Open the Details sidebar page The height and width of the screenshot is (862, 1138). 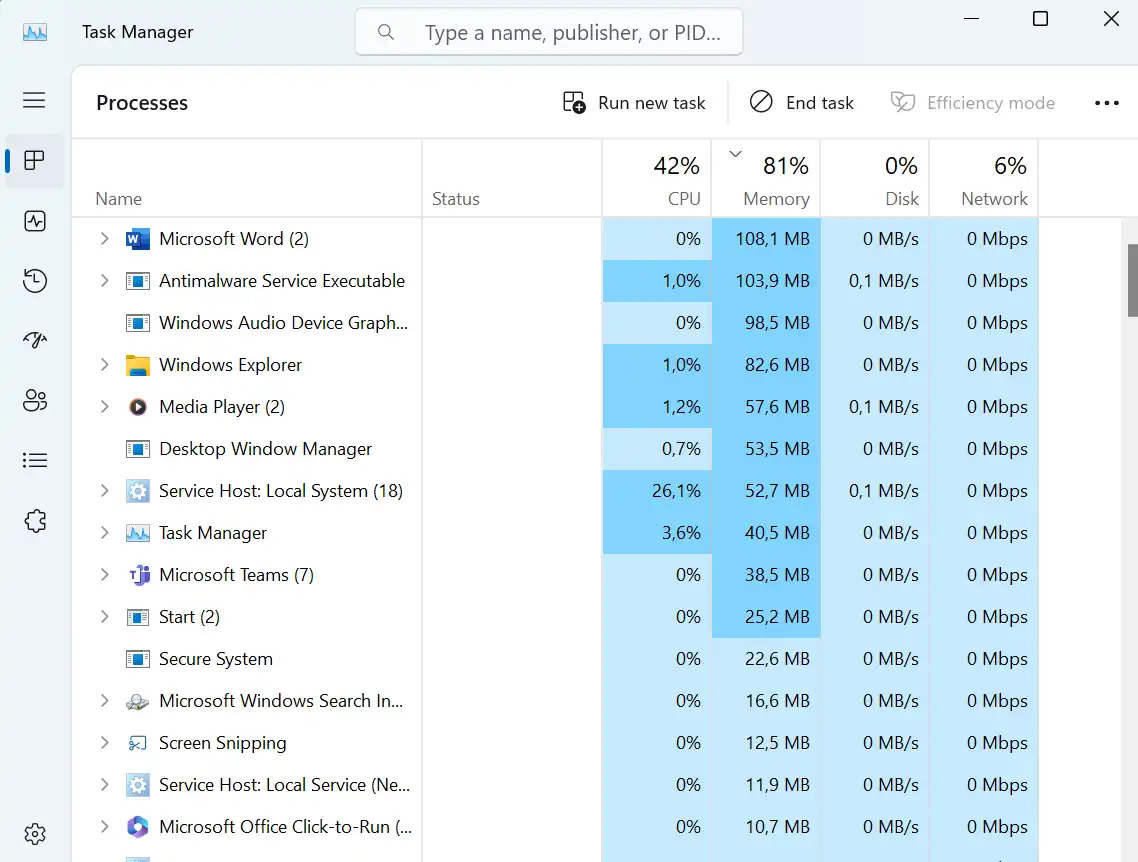(34, 460)
